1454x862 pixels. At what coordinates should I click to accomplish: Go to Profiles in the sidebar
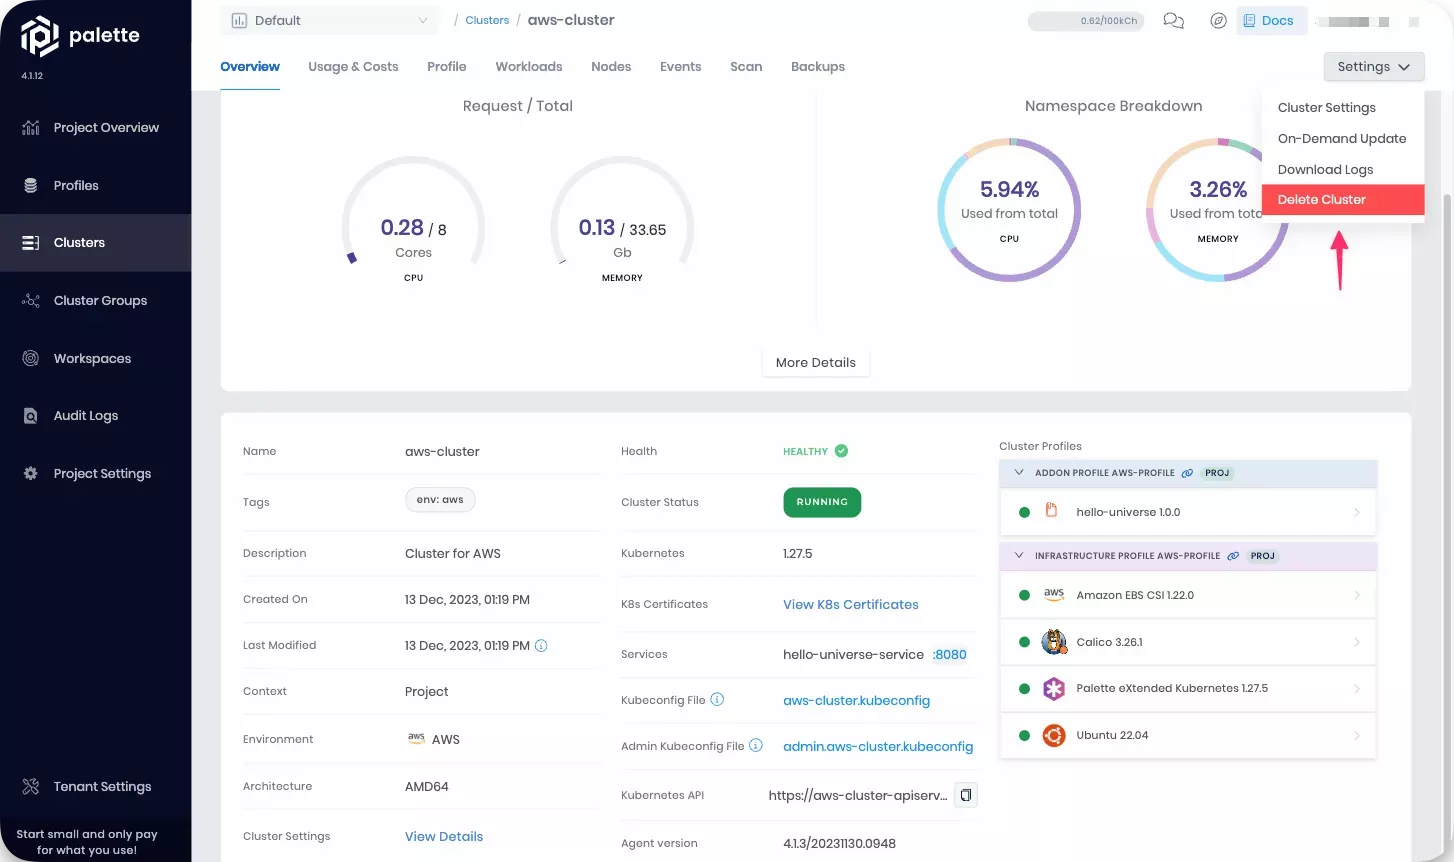[x=95, y=186]
